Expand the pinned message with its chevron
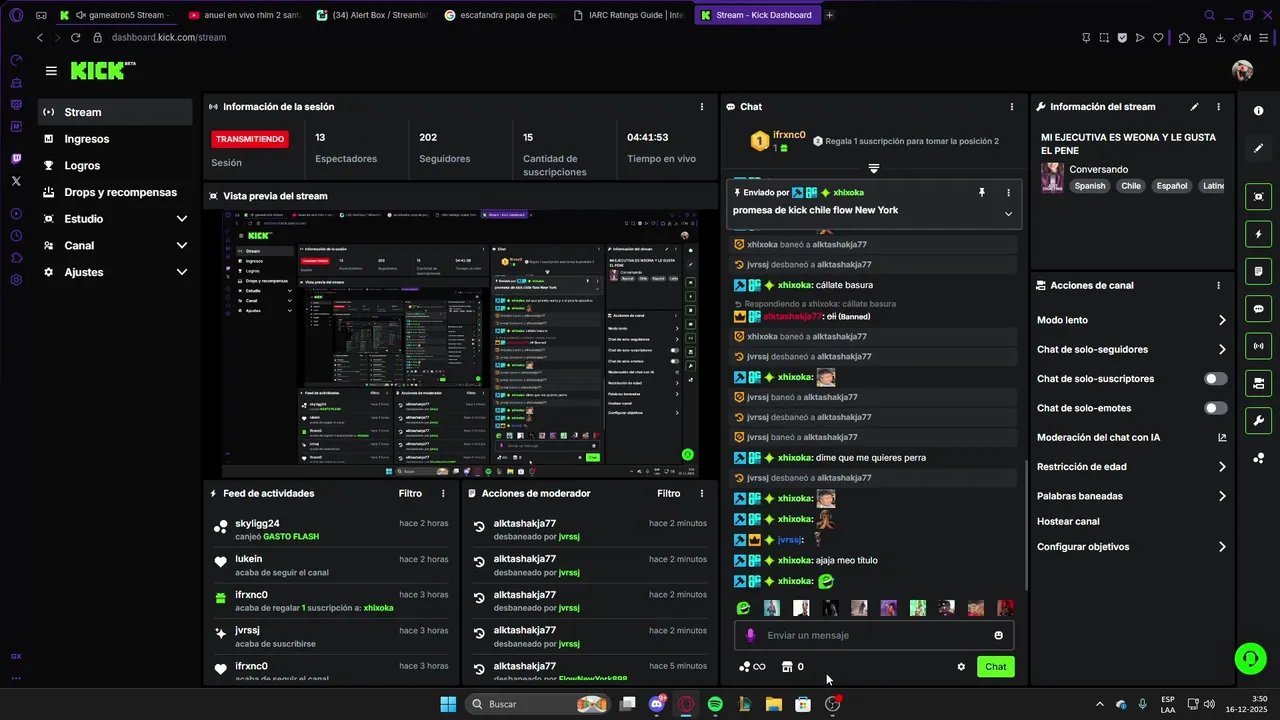Image resolution: width=1280 pixels, height=720 pixels. [1008, 213]
